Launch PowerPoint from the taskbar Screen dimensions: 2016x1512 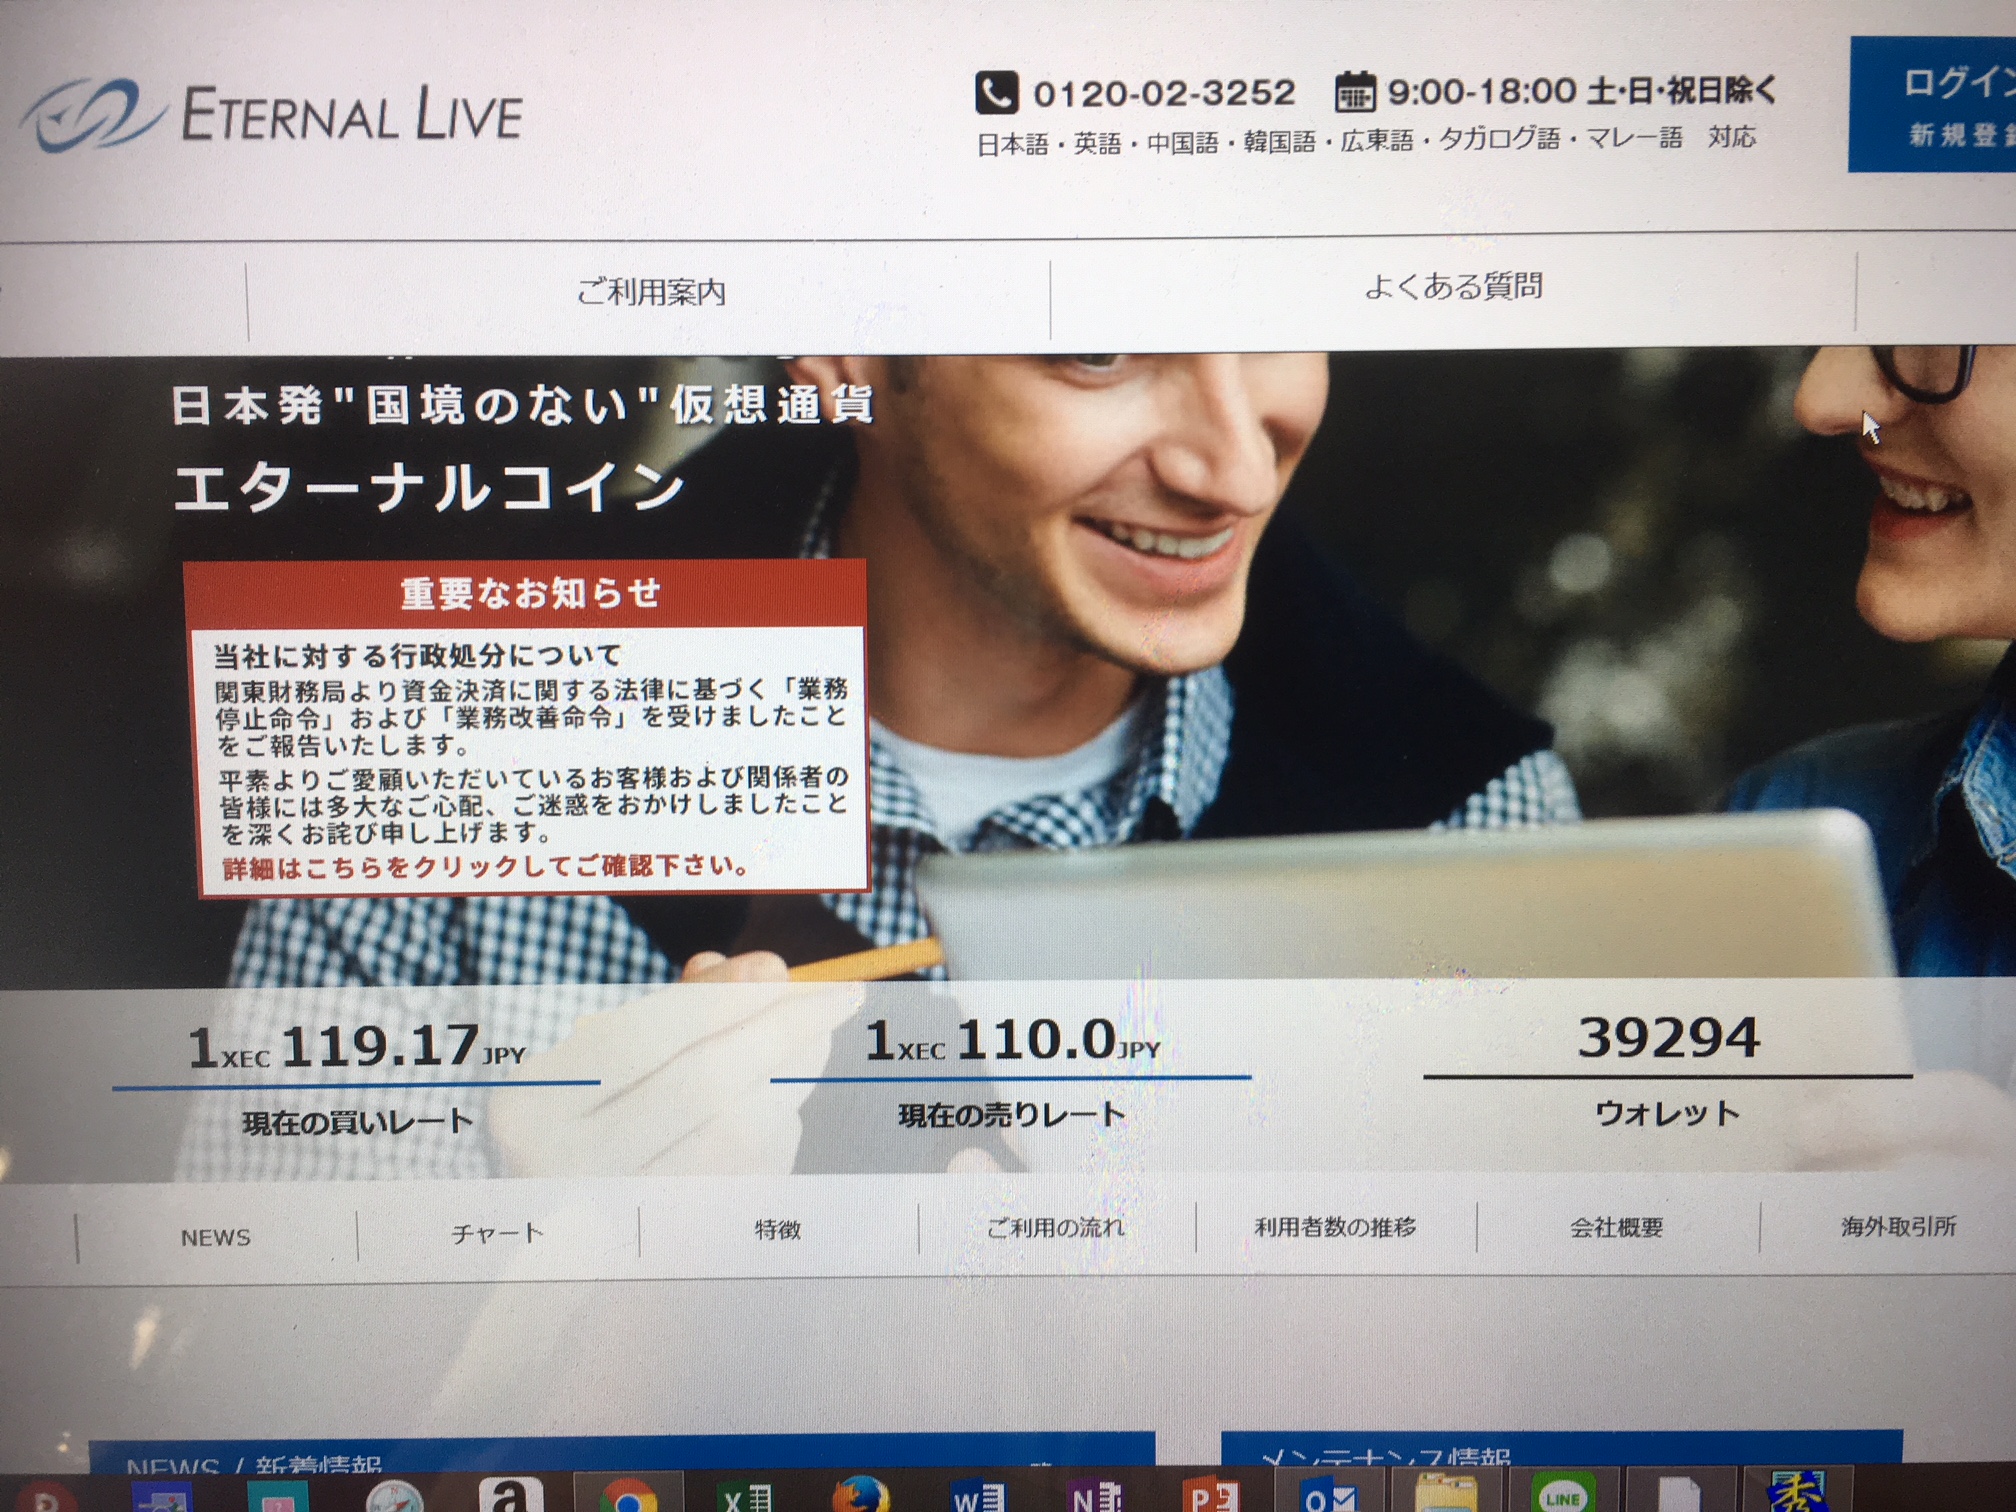tap(1211, 1494)
